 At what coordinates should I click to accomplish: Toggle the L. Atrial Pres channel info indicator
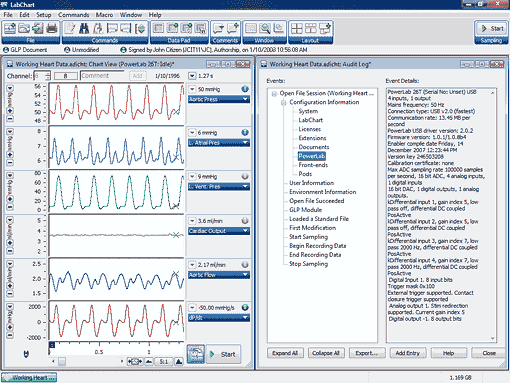pyautogui.click(x=245, y=133)
